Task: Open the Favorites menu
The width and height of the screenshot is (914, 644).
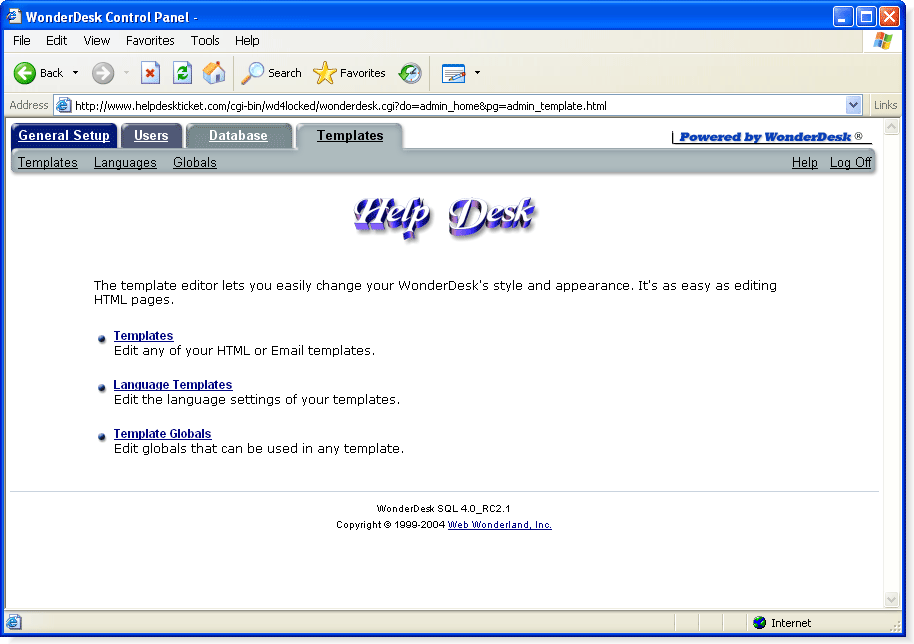Action: tap(150, 41)
